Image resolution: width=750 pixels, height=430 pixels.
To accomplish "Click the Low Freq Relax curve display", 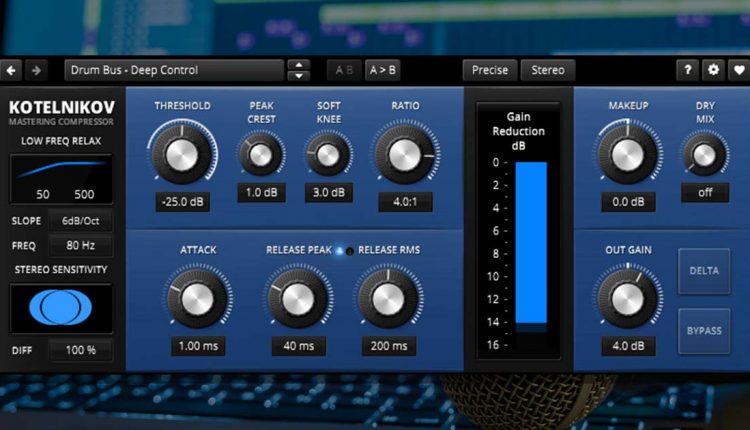I will click(61, 179).
